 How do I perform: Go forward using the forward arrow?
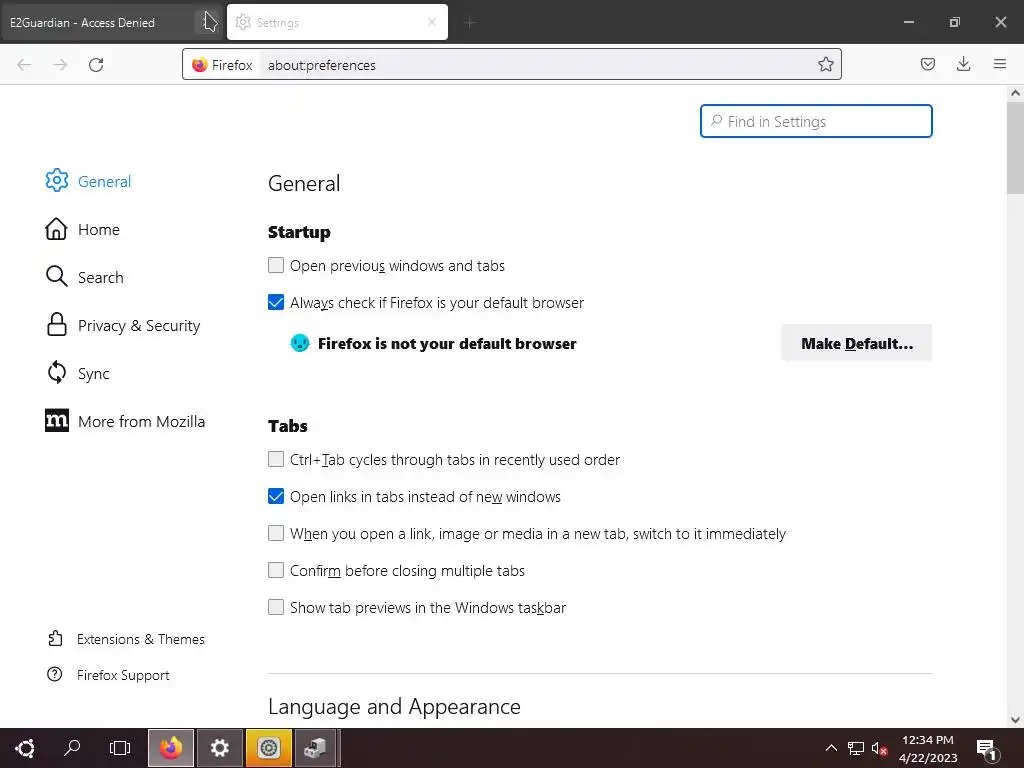tap(60, 65)
